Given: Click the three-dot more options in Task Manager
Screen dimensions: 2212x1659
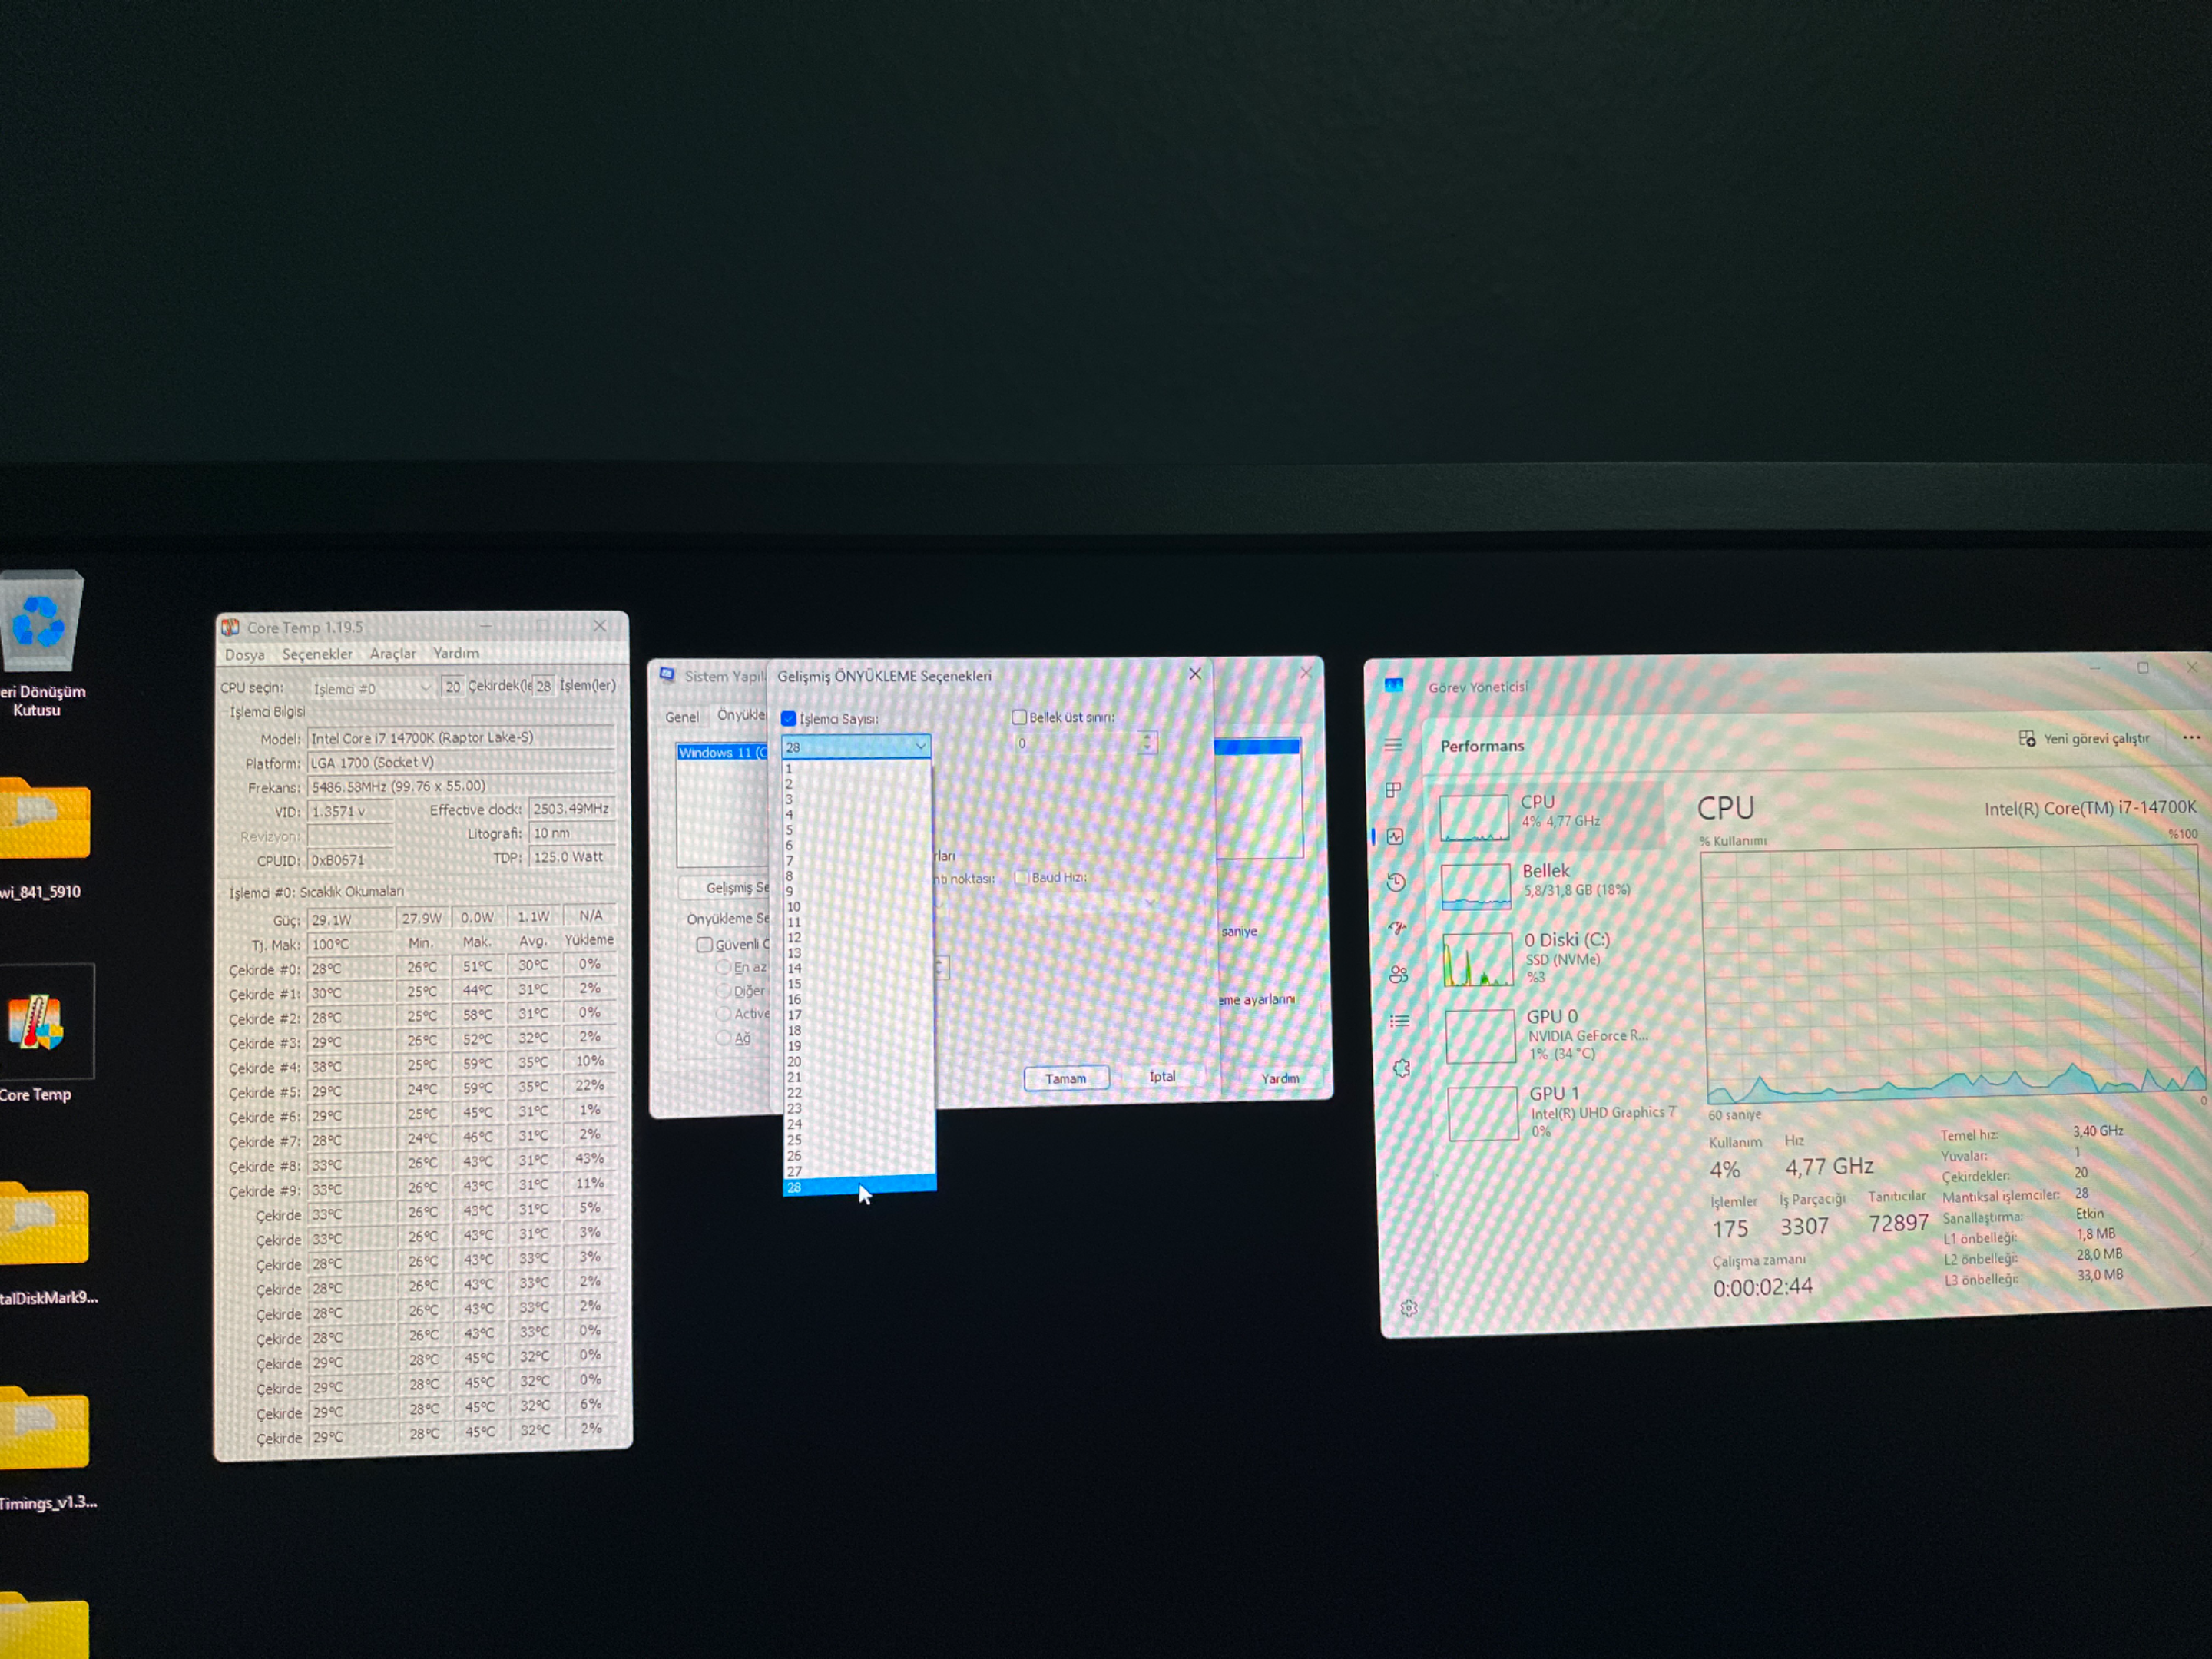Looking at the screenshot, I should [x=2190, y=737].
